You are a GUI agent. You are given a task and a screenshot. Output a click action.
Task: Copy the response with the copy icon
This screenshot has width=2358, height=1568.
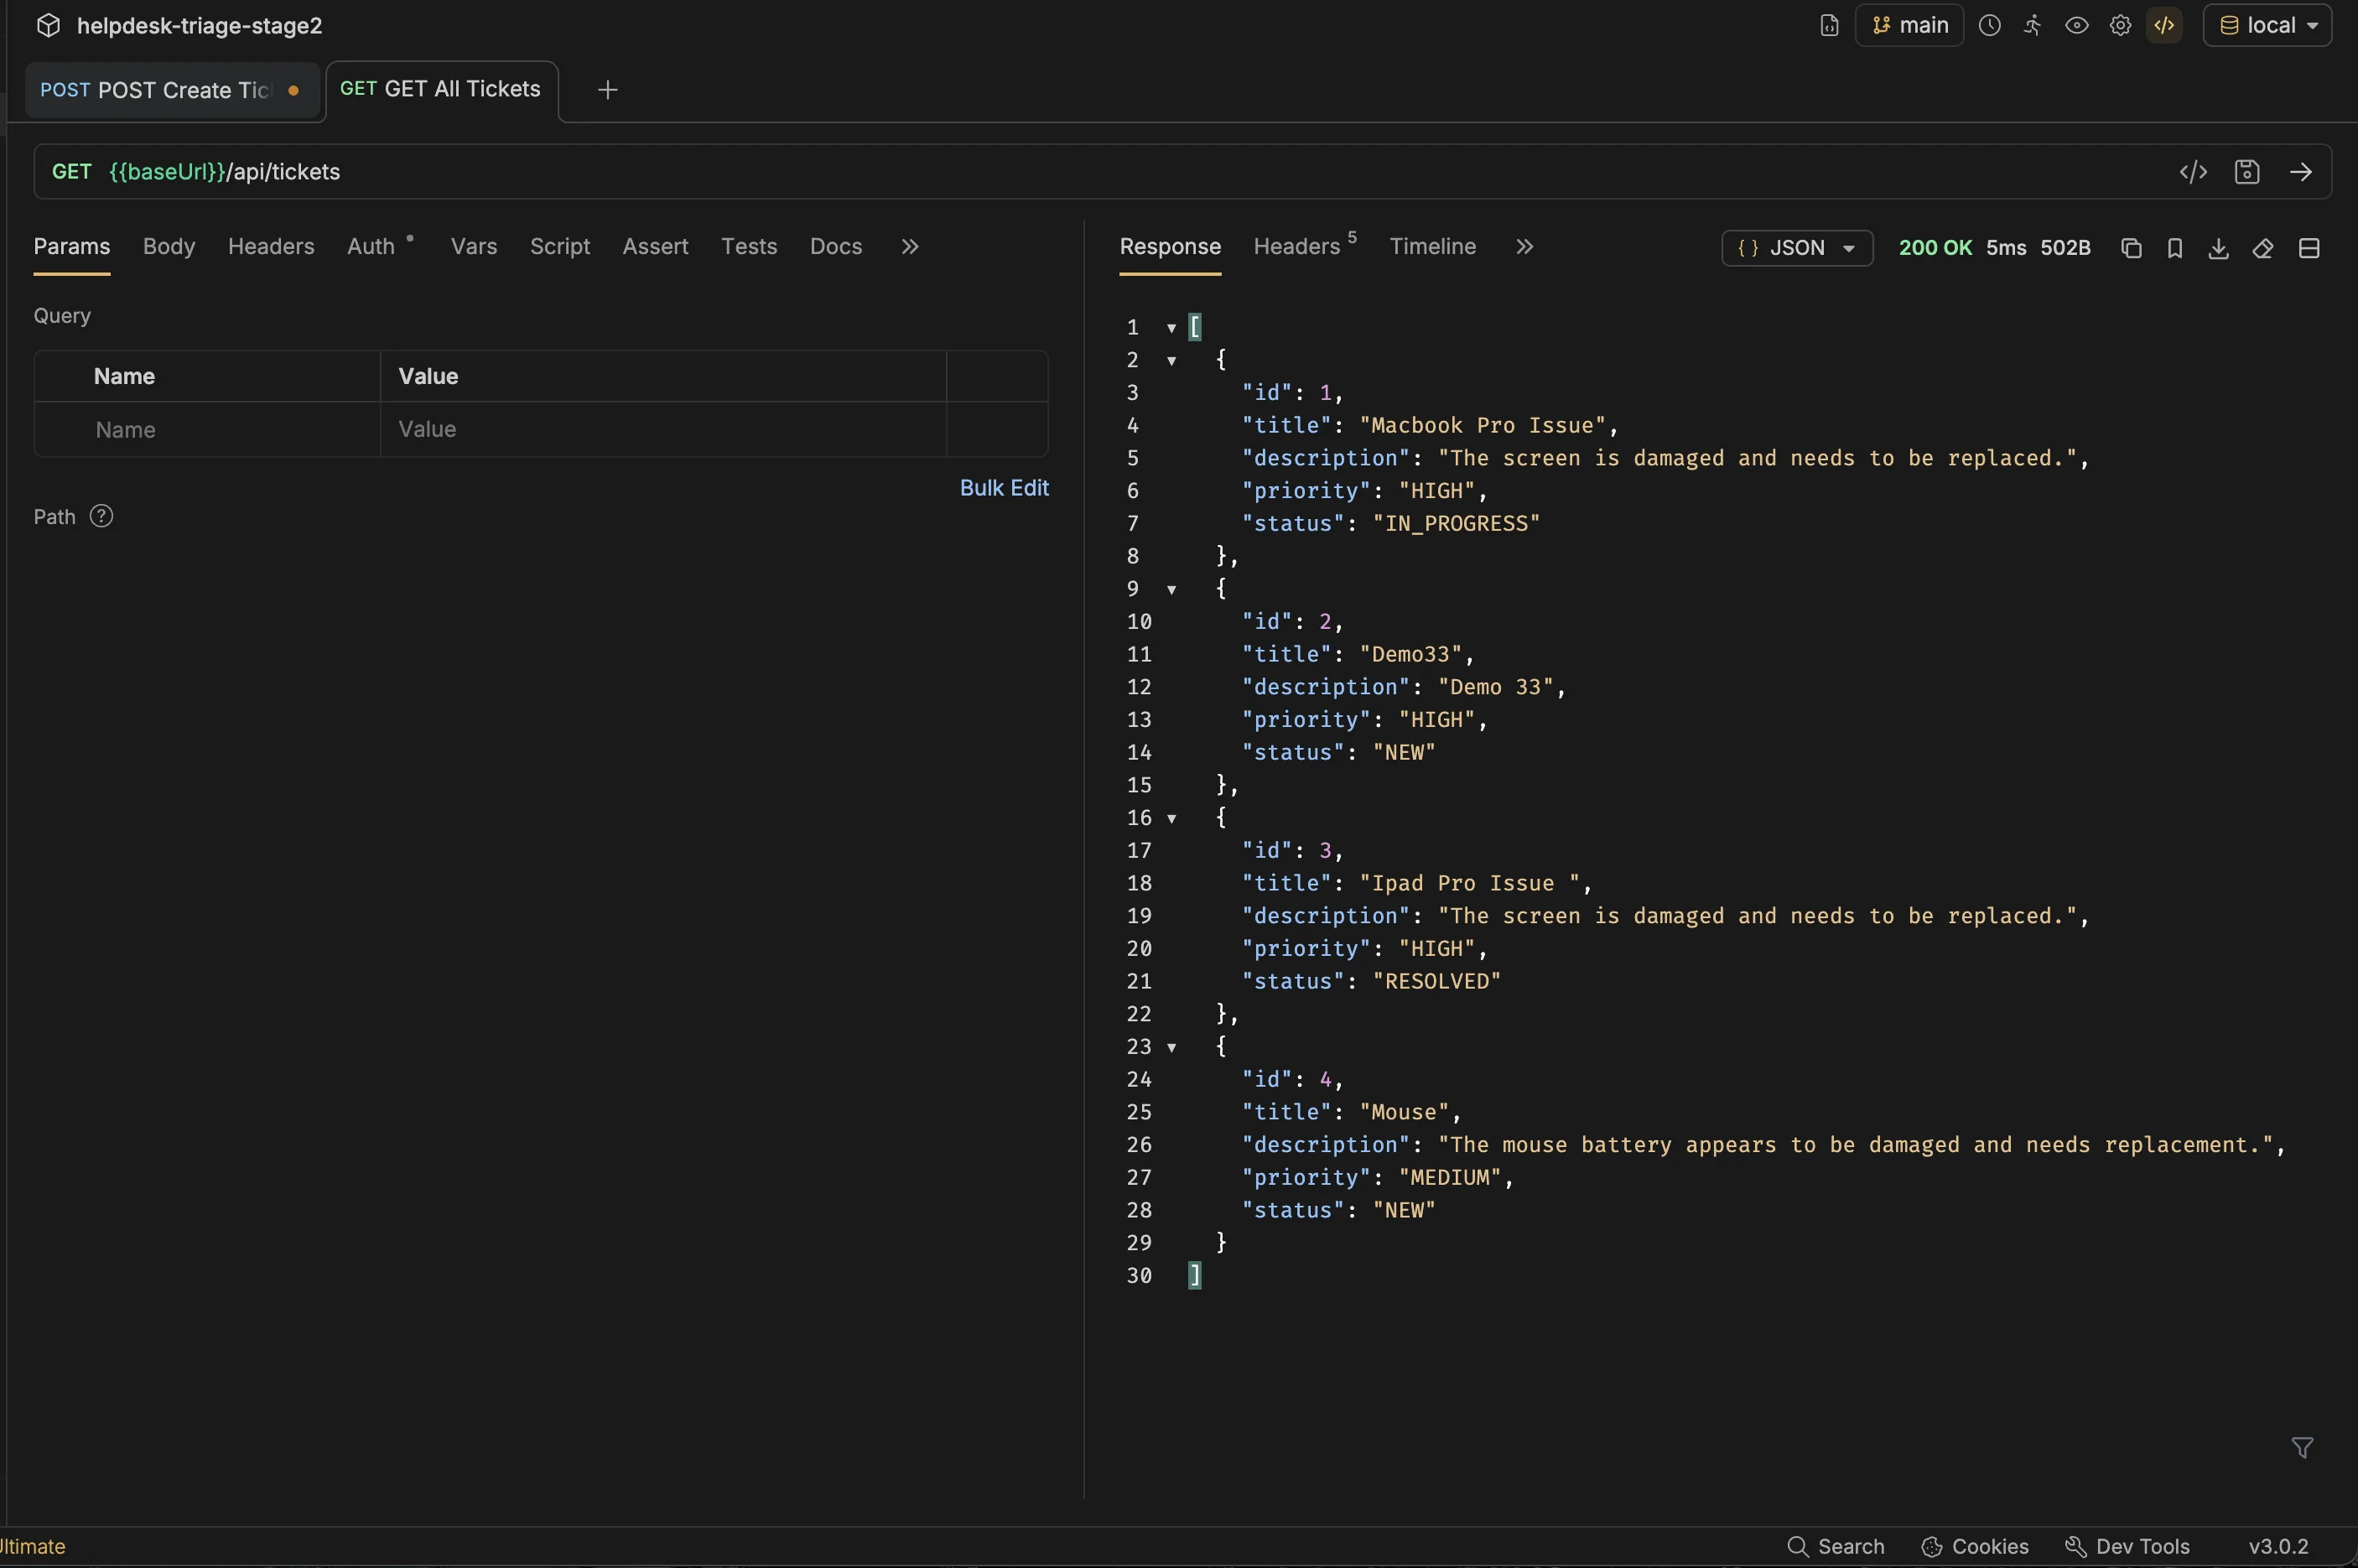coord(2131,248)
